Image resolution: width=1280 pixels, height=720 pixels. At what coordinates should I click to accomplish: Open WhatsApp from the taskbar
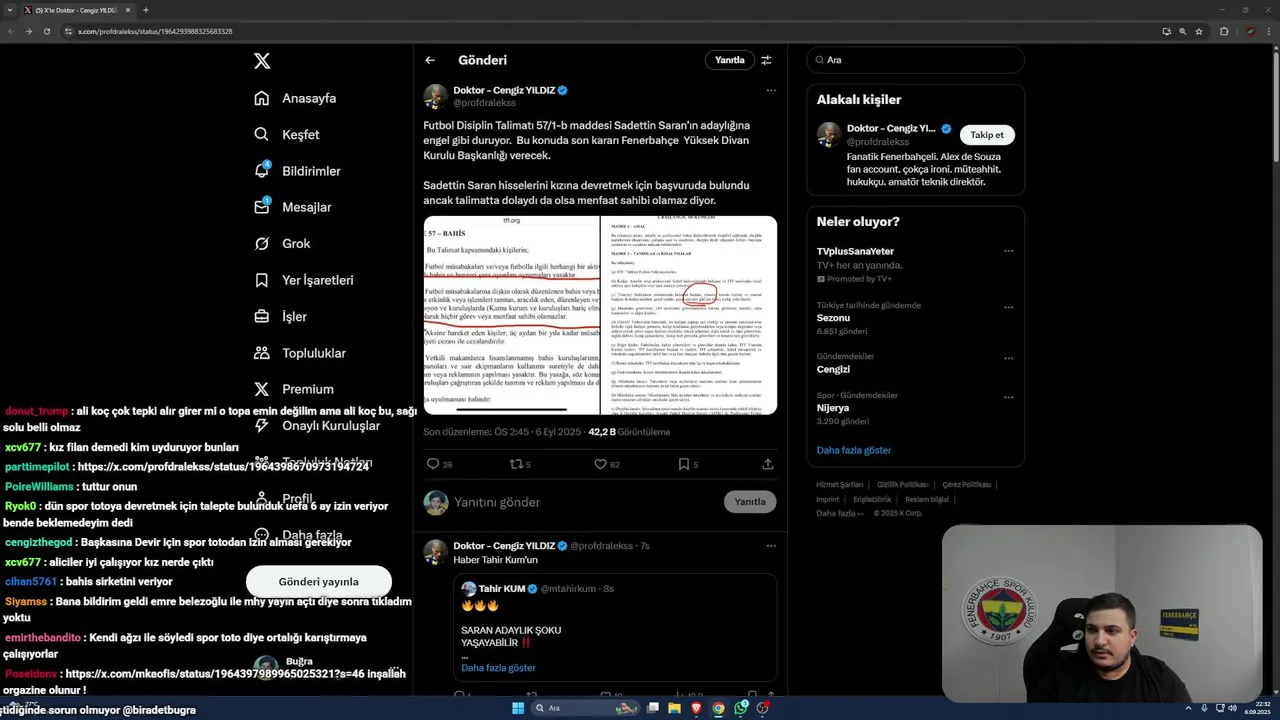tap(741, 708)
